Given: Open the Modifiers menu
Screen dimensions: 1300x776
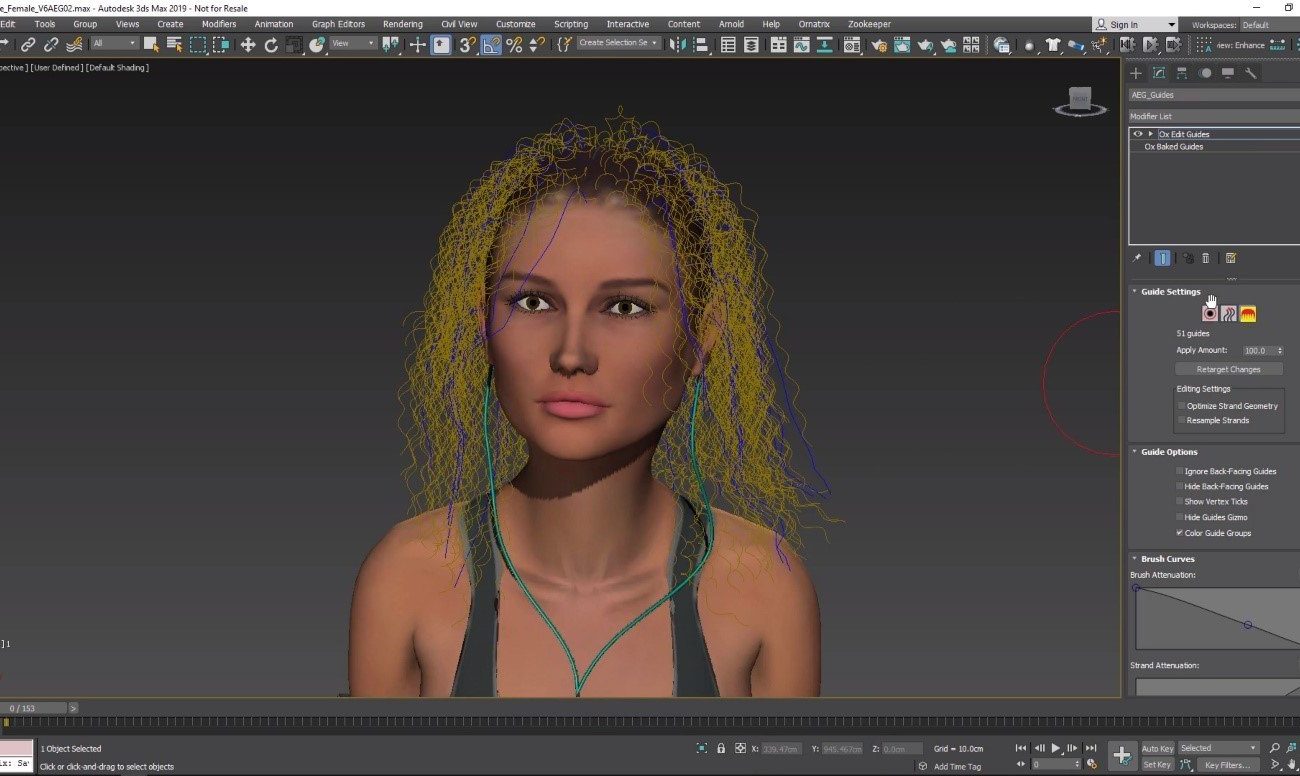Looking at the screenshot, I should tap(219, 24).
